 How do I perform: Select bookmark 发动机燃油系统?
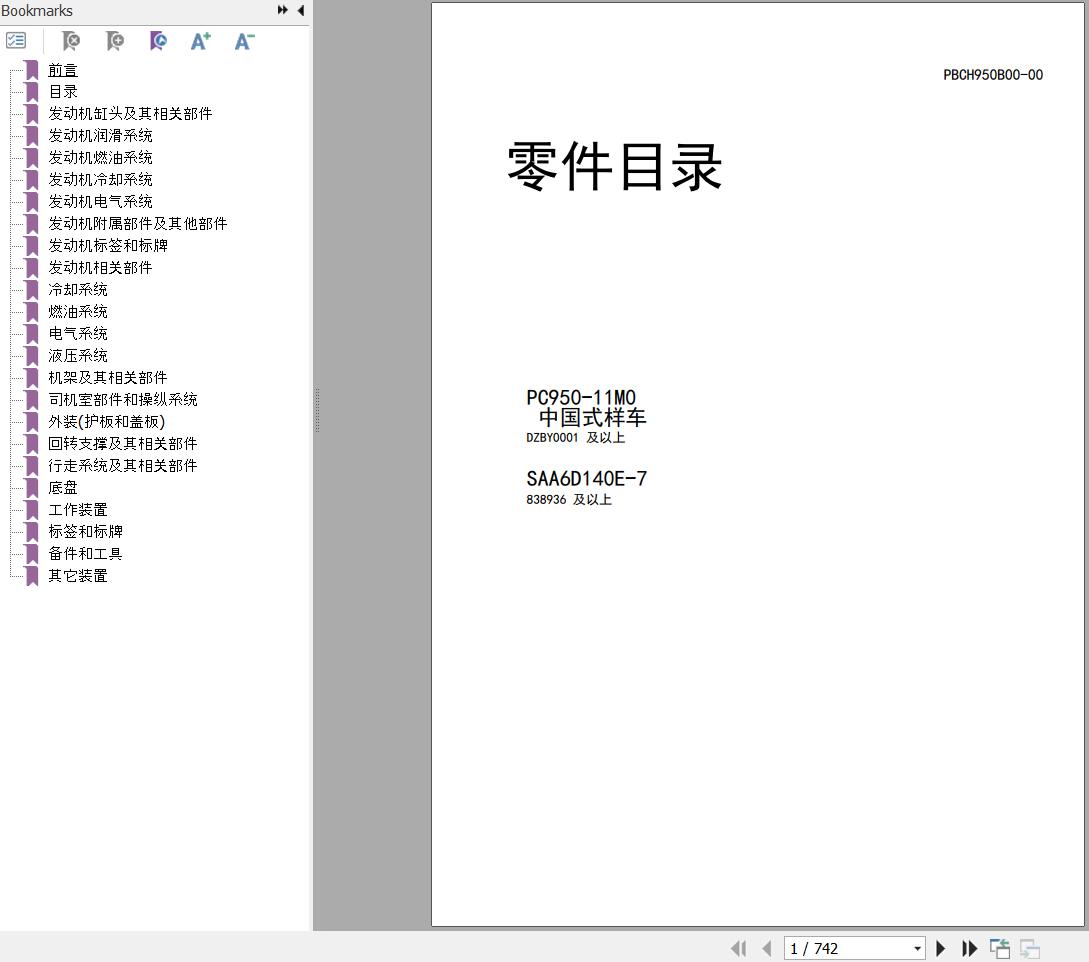click(100, 158)
